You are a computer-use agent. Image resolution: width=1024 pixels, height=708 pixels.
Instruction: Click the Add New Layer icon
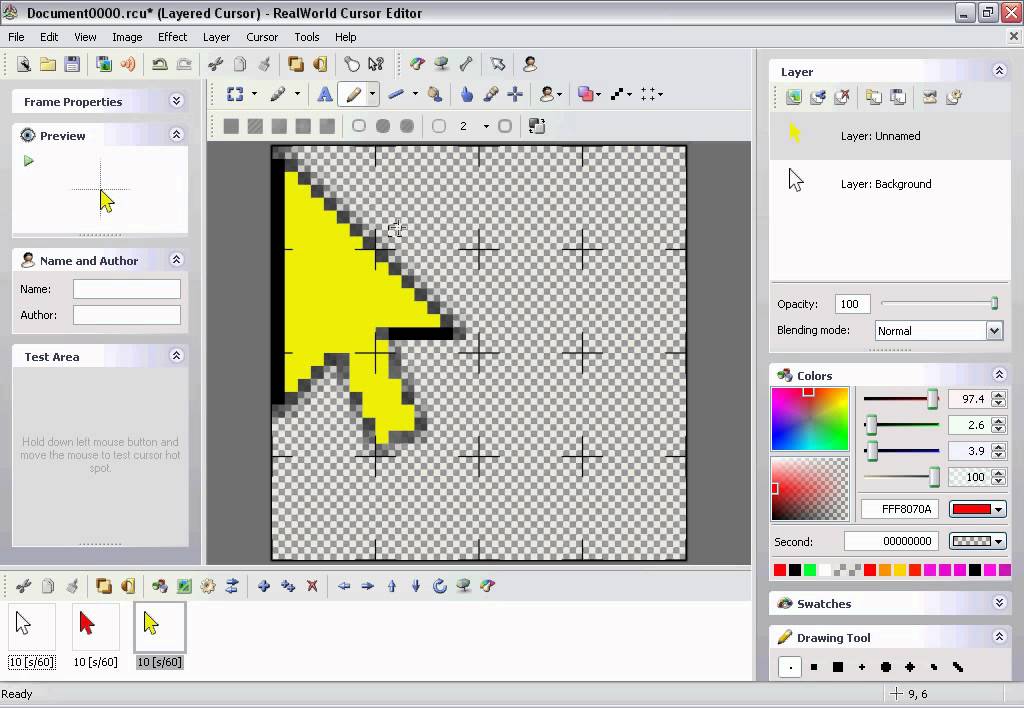[793, 97]
